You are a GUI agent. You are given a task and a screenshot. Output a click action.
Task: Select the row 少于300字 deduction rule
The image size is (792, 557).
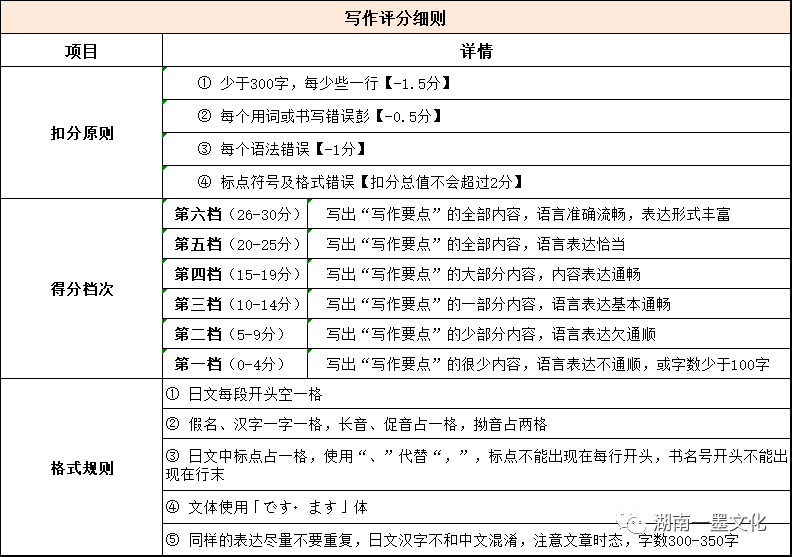click(x=476, y=83)
